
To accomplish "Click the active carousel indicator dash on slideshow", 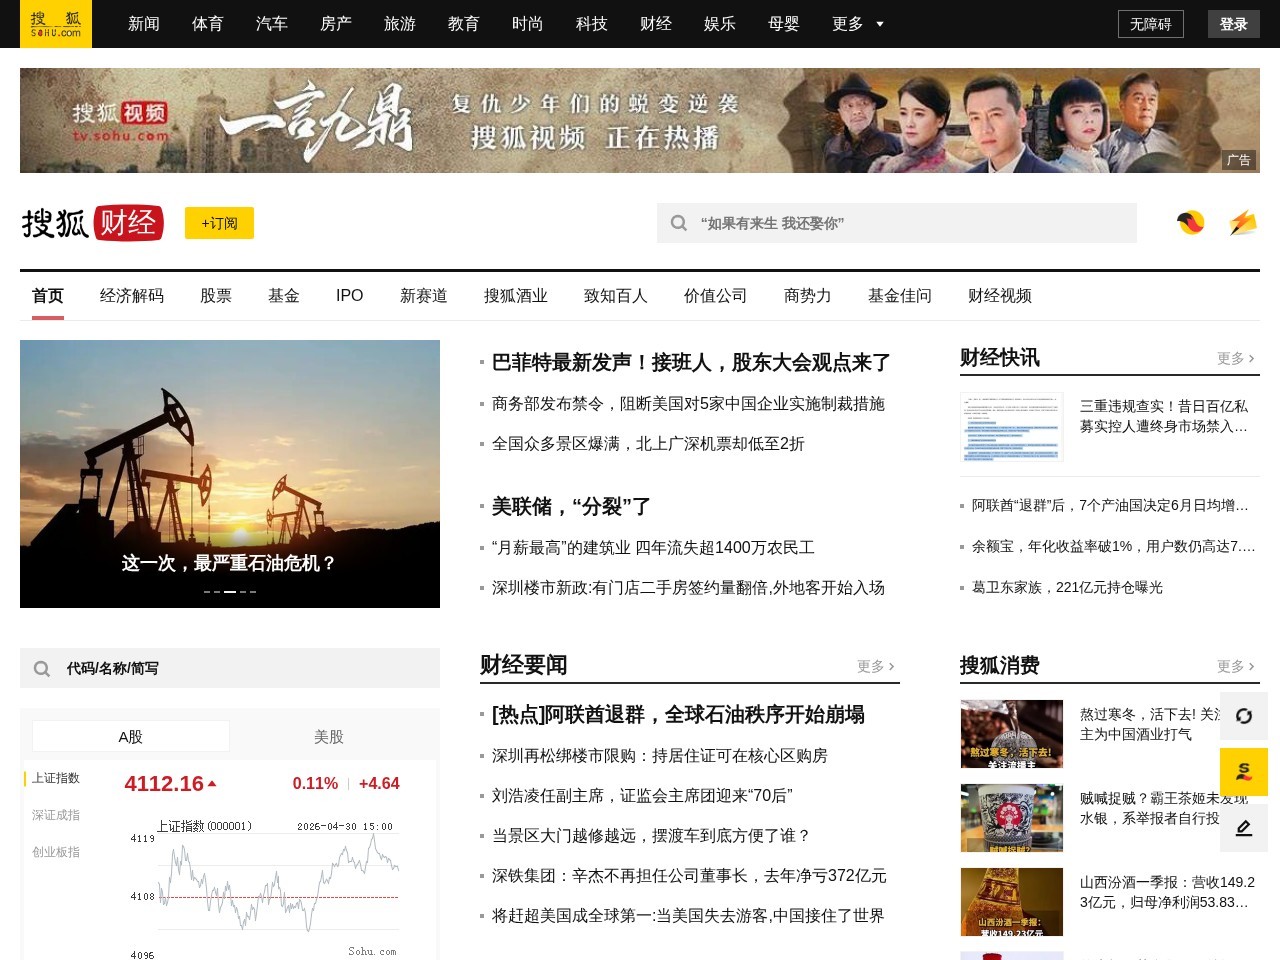I will point(230,592).
